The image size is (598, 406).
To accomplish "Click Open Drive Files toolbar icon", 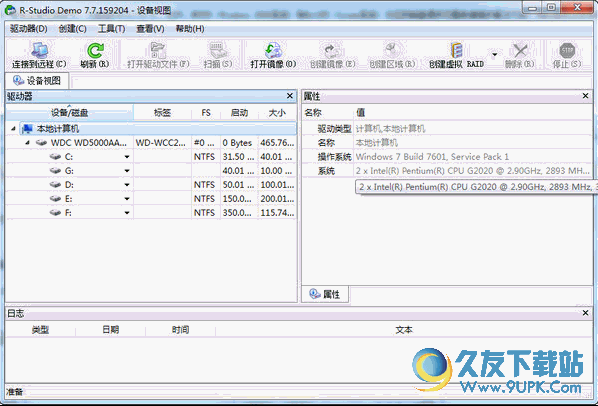I will tap(158, 51).
